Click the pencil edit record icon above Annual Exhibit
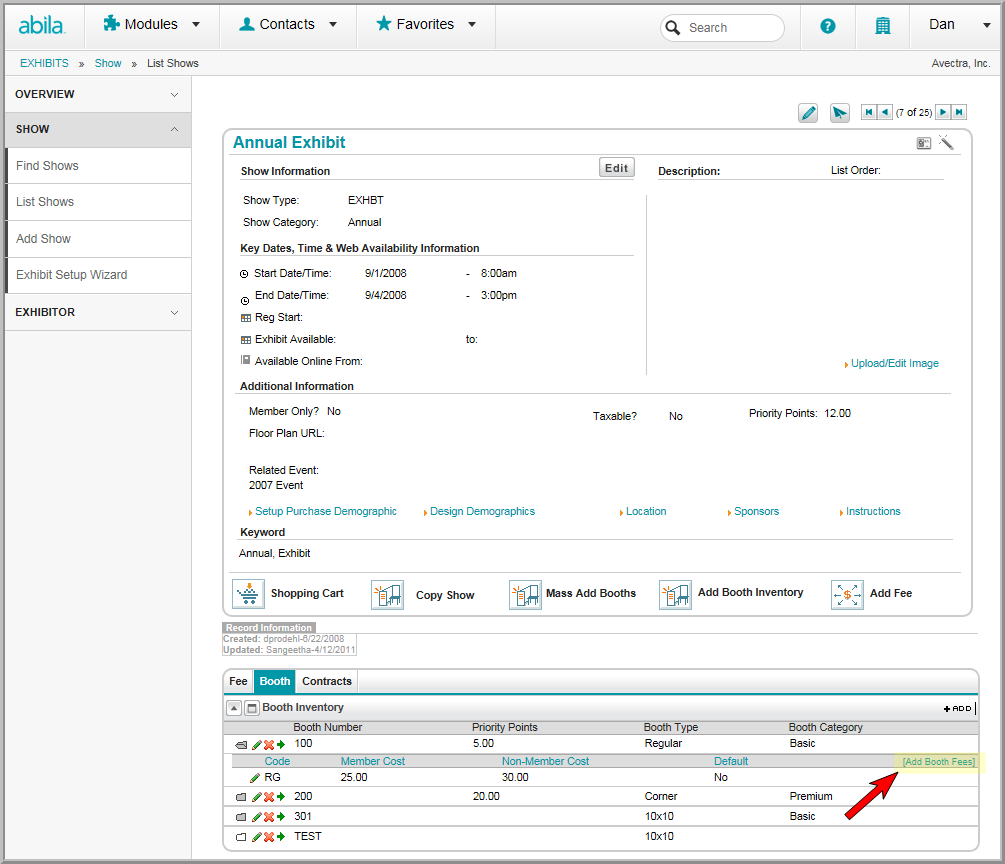 [808, 113]
